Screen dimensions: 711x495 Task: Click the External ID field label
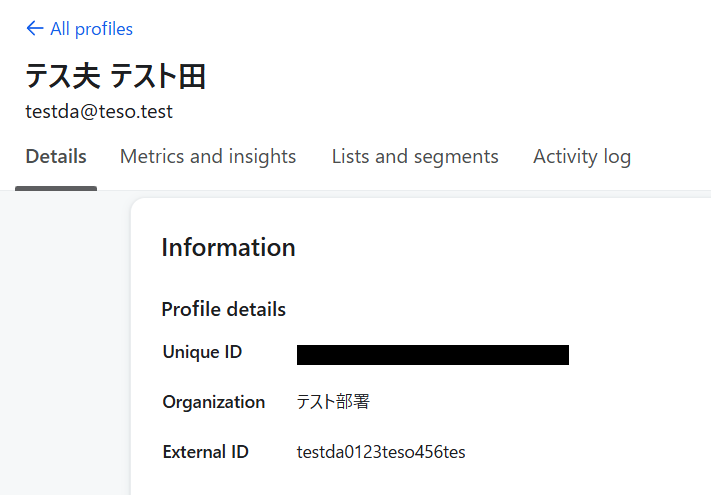[x=205, y=452]
